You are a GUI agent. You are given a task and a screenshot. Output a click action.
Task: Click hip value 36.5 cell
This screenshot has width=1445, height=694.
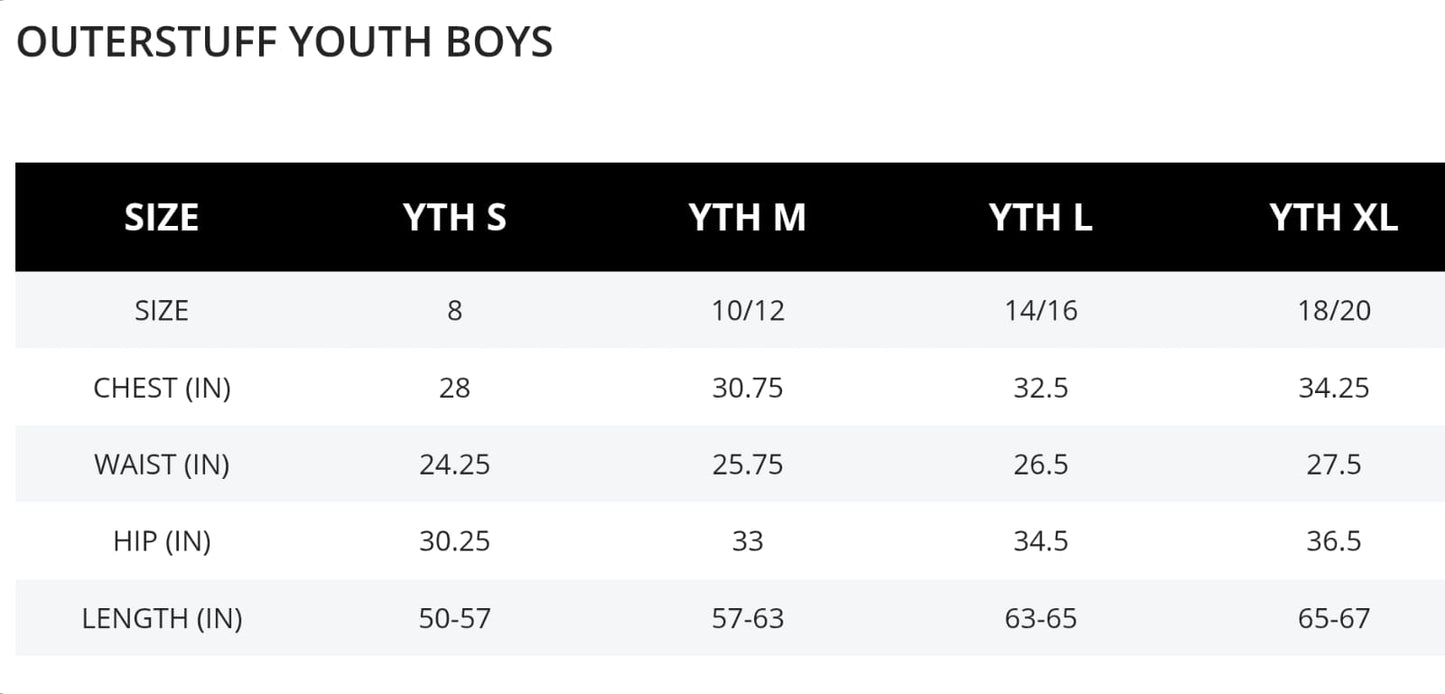tap(1333, 542)
